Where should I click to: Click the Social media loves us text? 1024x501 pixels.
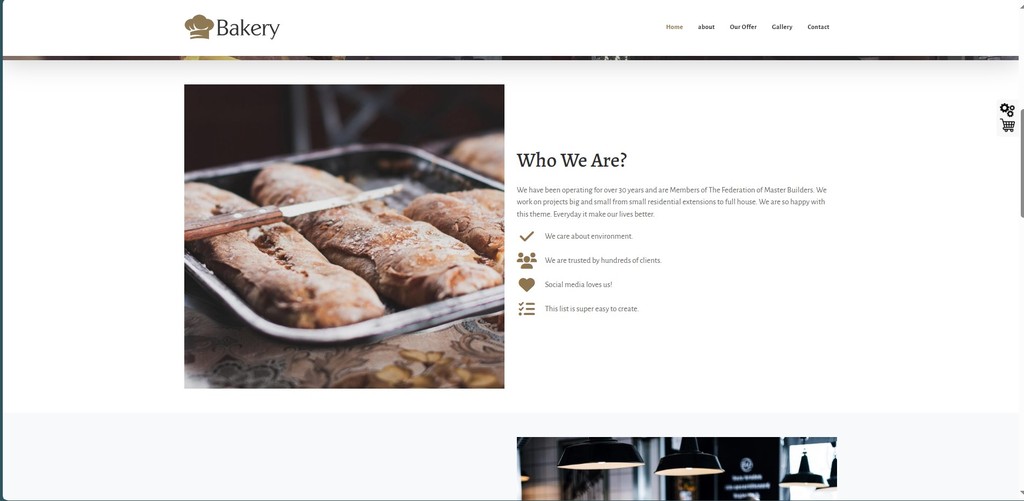coord(578,285)
